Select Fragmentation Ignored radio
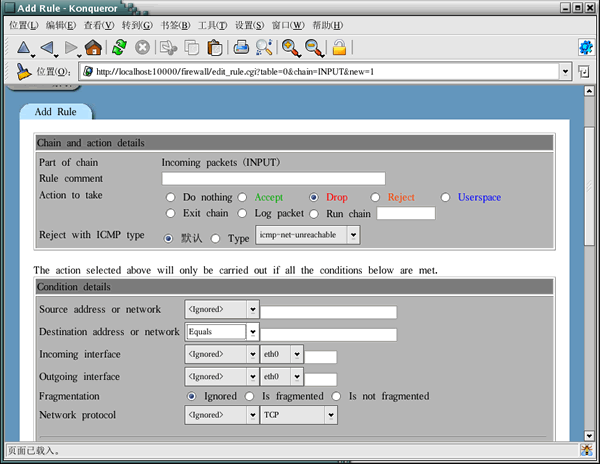The height and width of the screenshot is (464, 600). tap(191, 396)
